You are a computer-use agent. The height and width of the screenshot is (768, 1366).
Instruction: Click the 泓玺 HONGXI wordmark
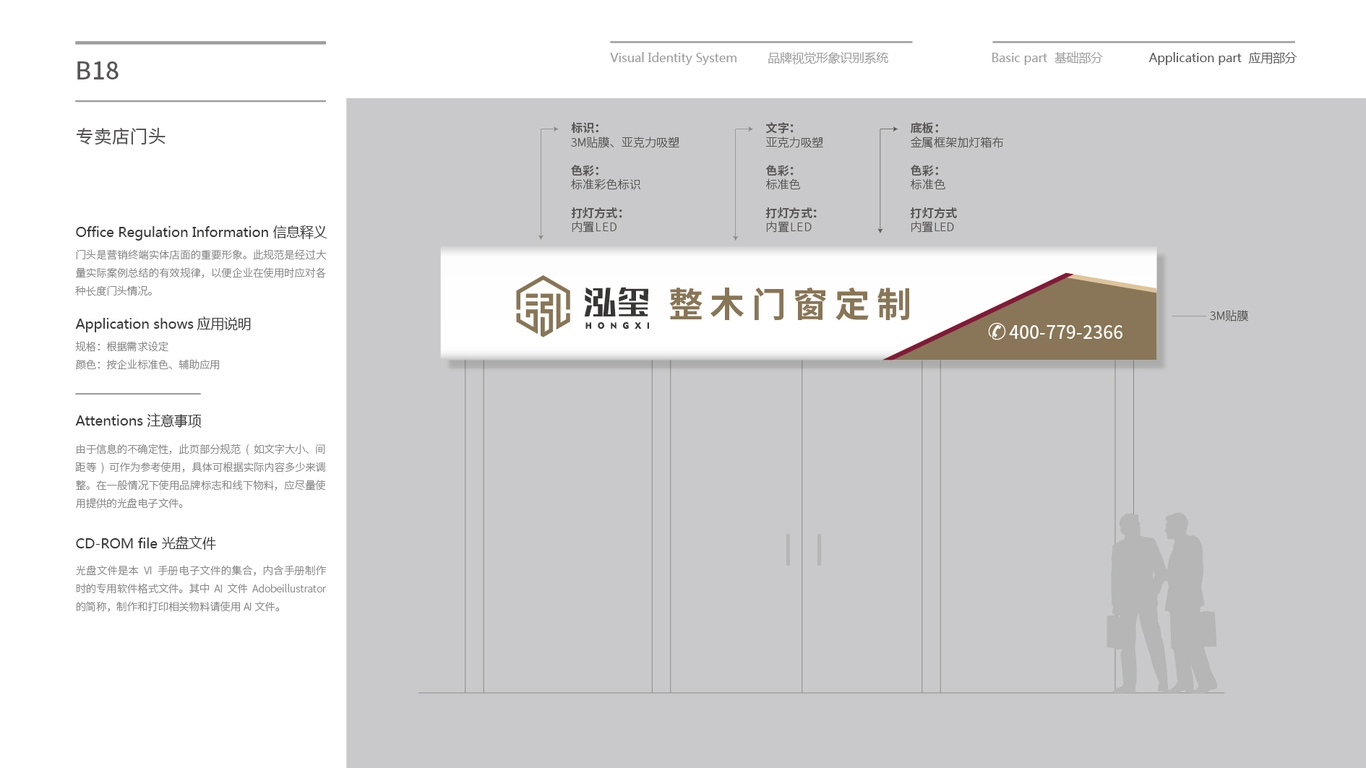pos(617,308)
